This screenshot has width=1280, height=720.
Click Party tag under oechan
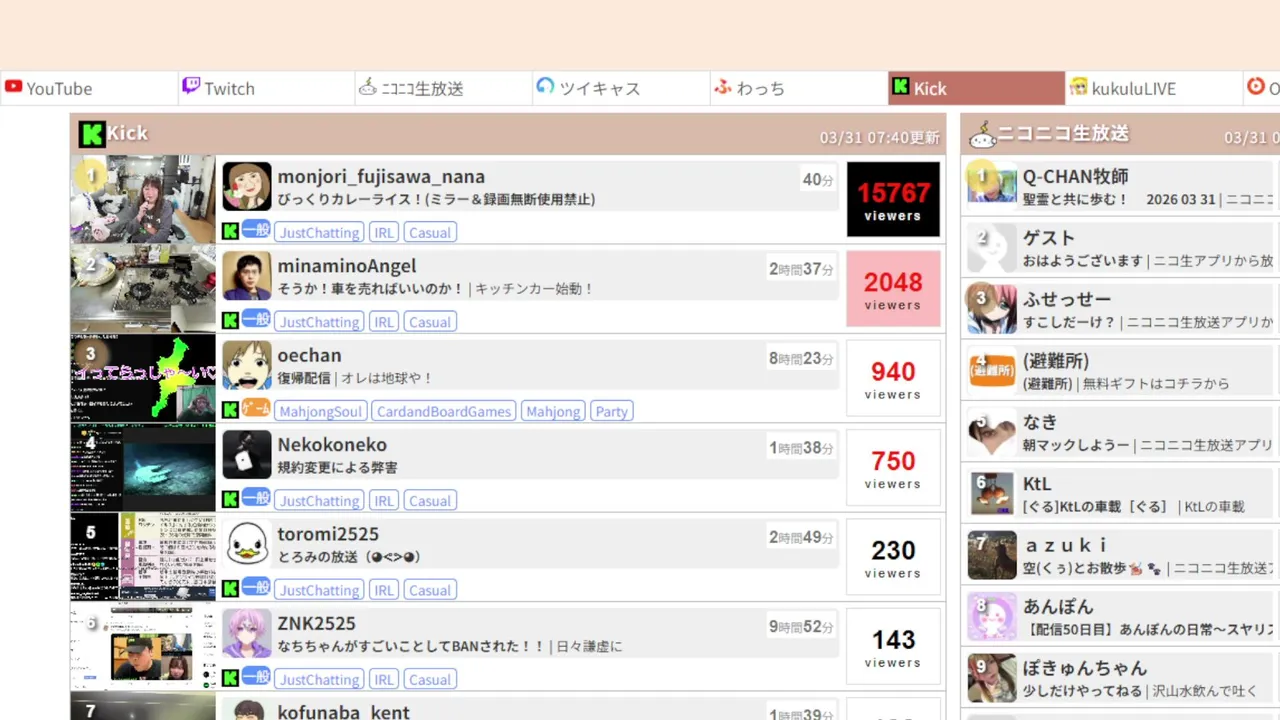tap(611, 412)
